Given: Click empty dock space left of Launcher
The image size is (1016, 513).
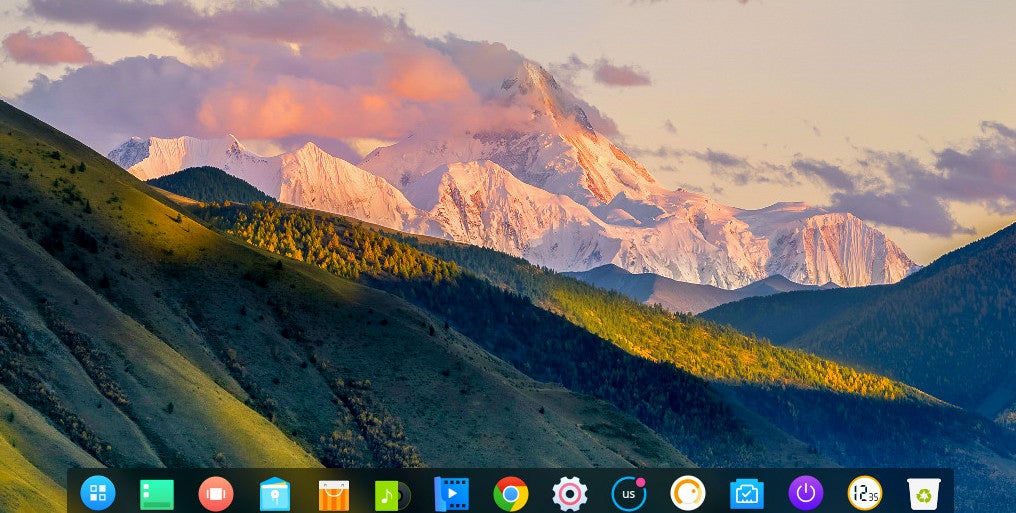Looking at the screenshot, I should click(73, 492).
